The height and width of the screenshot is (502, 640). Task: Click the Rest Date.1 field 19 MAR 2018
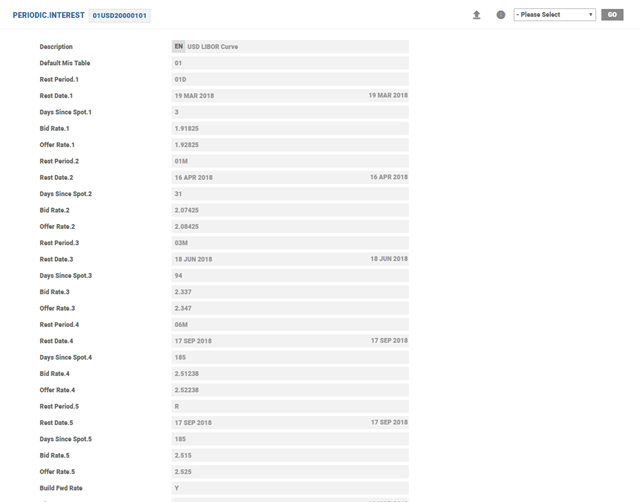(x=290, y=96)
